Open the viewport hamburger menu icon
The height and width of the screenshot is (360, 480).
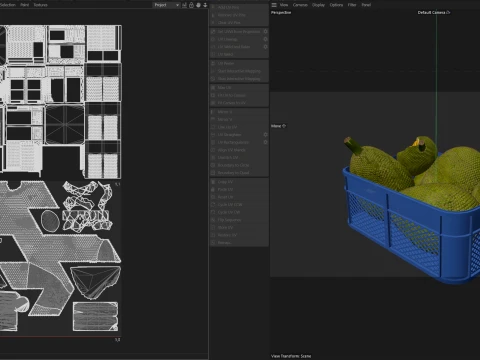click(274, 5)
